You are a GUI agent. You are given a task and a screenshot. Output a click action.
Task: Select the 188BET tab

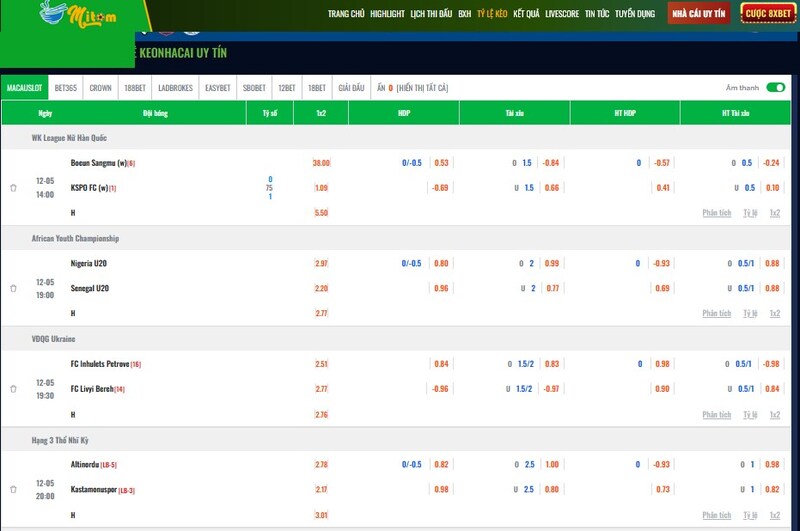point(135,88)
